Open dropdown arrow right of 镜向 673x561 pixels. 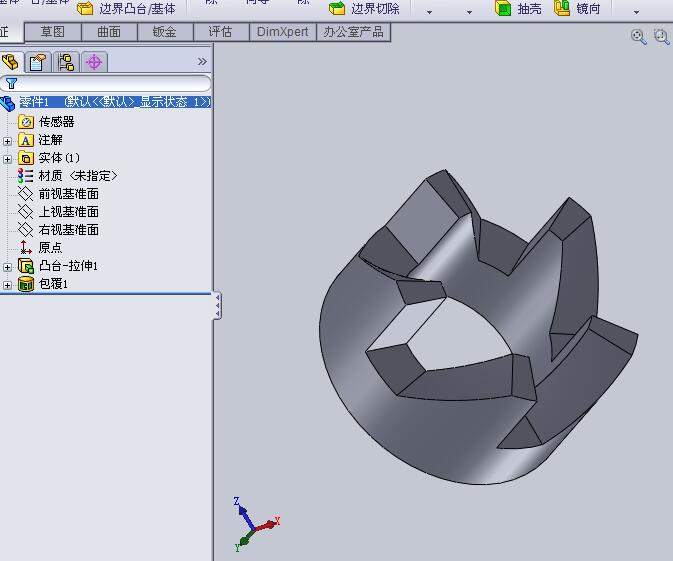point(636,12)
